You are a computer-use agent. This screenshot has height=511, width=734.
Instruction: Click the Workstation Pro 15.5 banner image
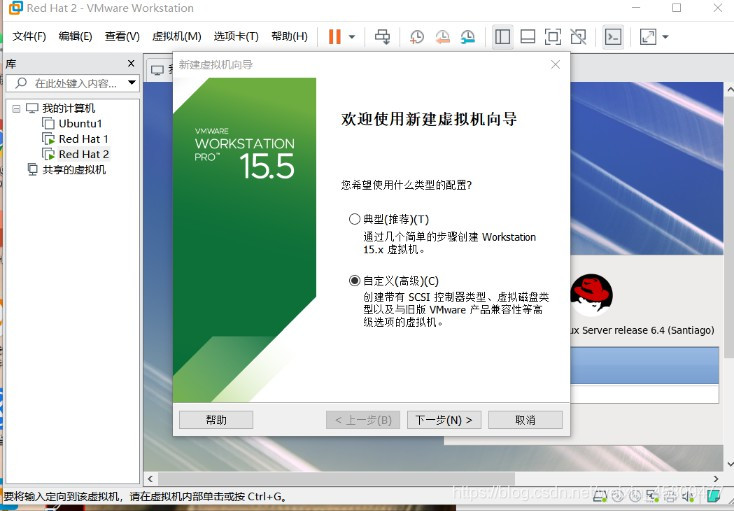tap(244, 240)
